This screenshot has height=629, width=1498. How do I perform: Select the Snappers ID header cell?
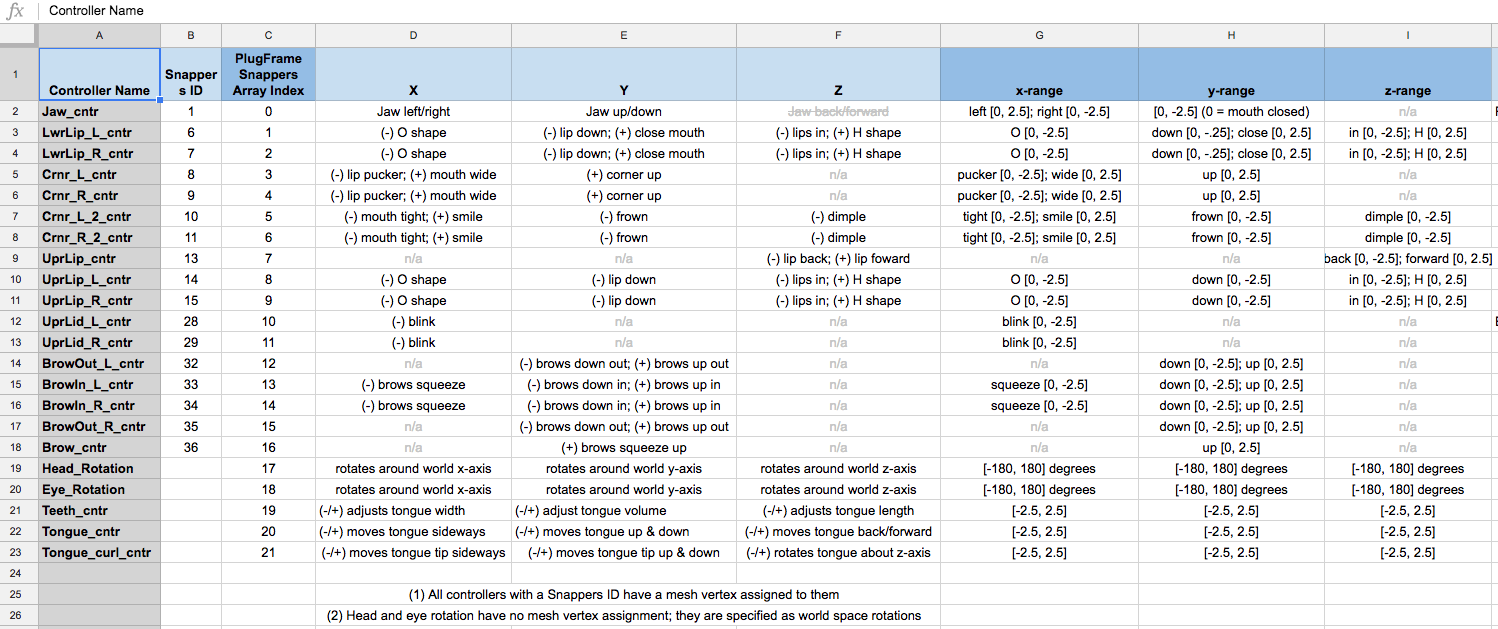coord(191,74)
